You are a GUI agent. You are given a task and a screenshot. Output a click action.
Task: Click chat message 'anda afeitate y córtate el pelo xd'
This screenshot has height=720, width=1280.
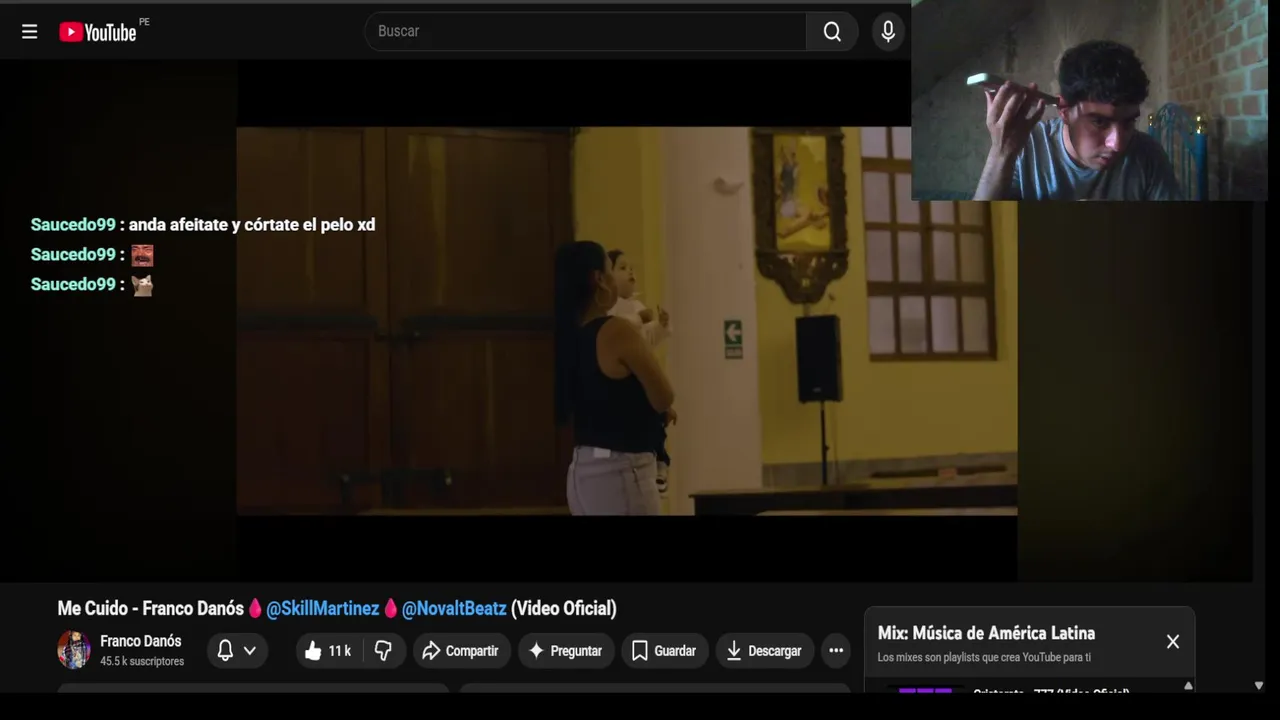[x=252, y=225]
